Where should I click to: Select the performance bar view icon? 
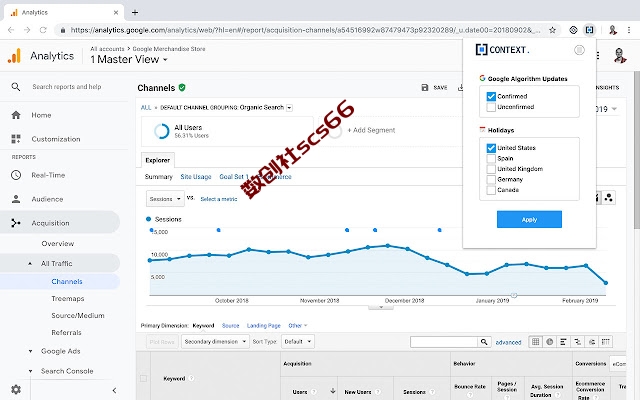564,342
